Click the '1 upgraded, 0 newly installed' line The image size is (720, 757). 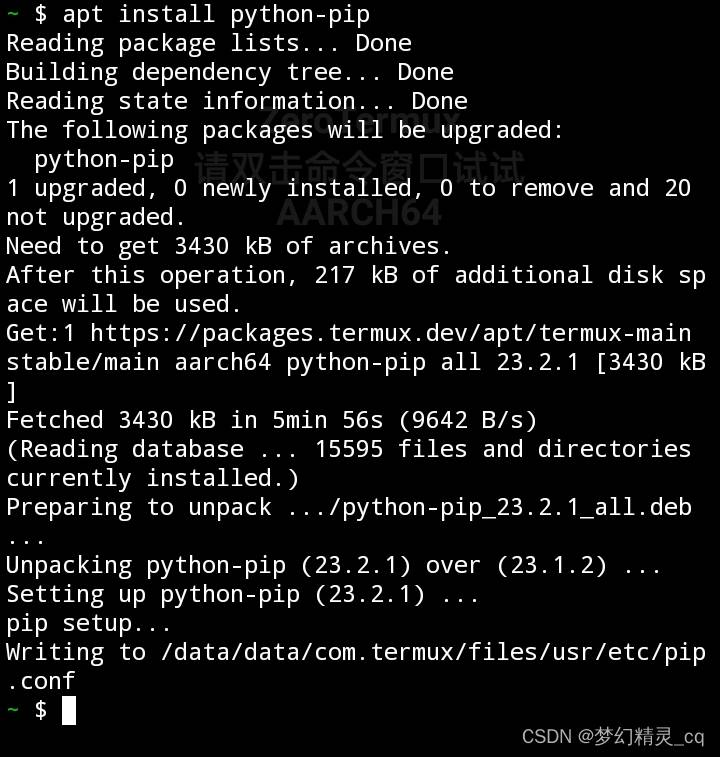coord(348,188)
